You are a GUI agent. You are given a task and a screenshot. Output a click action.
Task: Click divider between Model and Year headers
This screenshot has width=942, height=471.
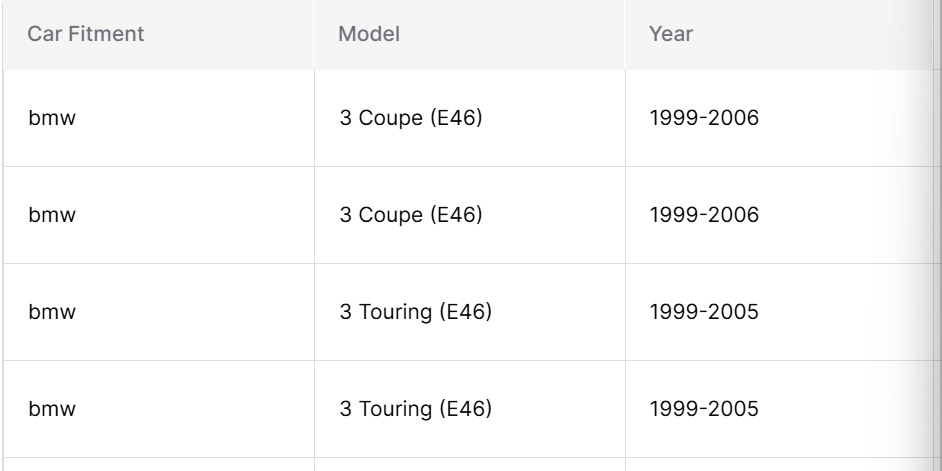pos(625,34)
